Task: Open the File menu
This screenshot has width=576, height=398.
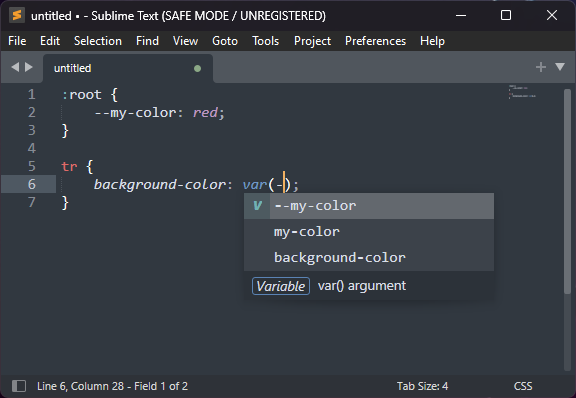Action: click(x=17, y=41)
